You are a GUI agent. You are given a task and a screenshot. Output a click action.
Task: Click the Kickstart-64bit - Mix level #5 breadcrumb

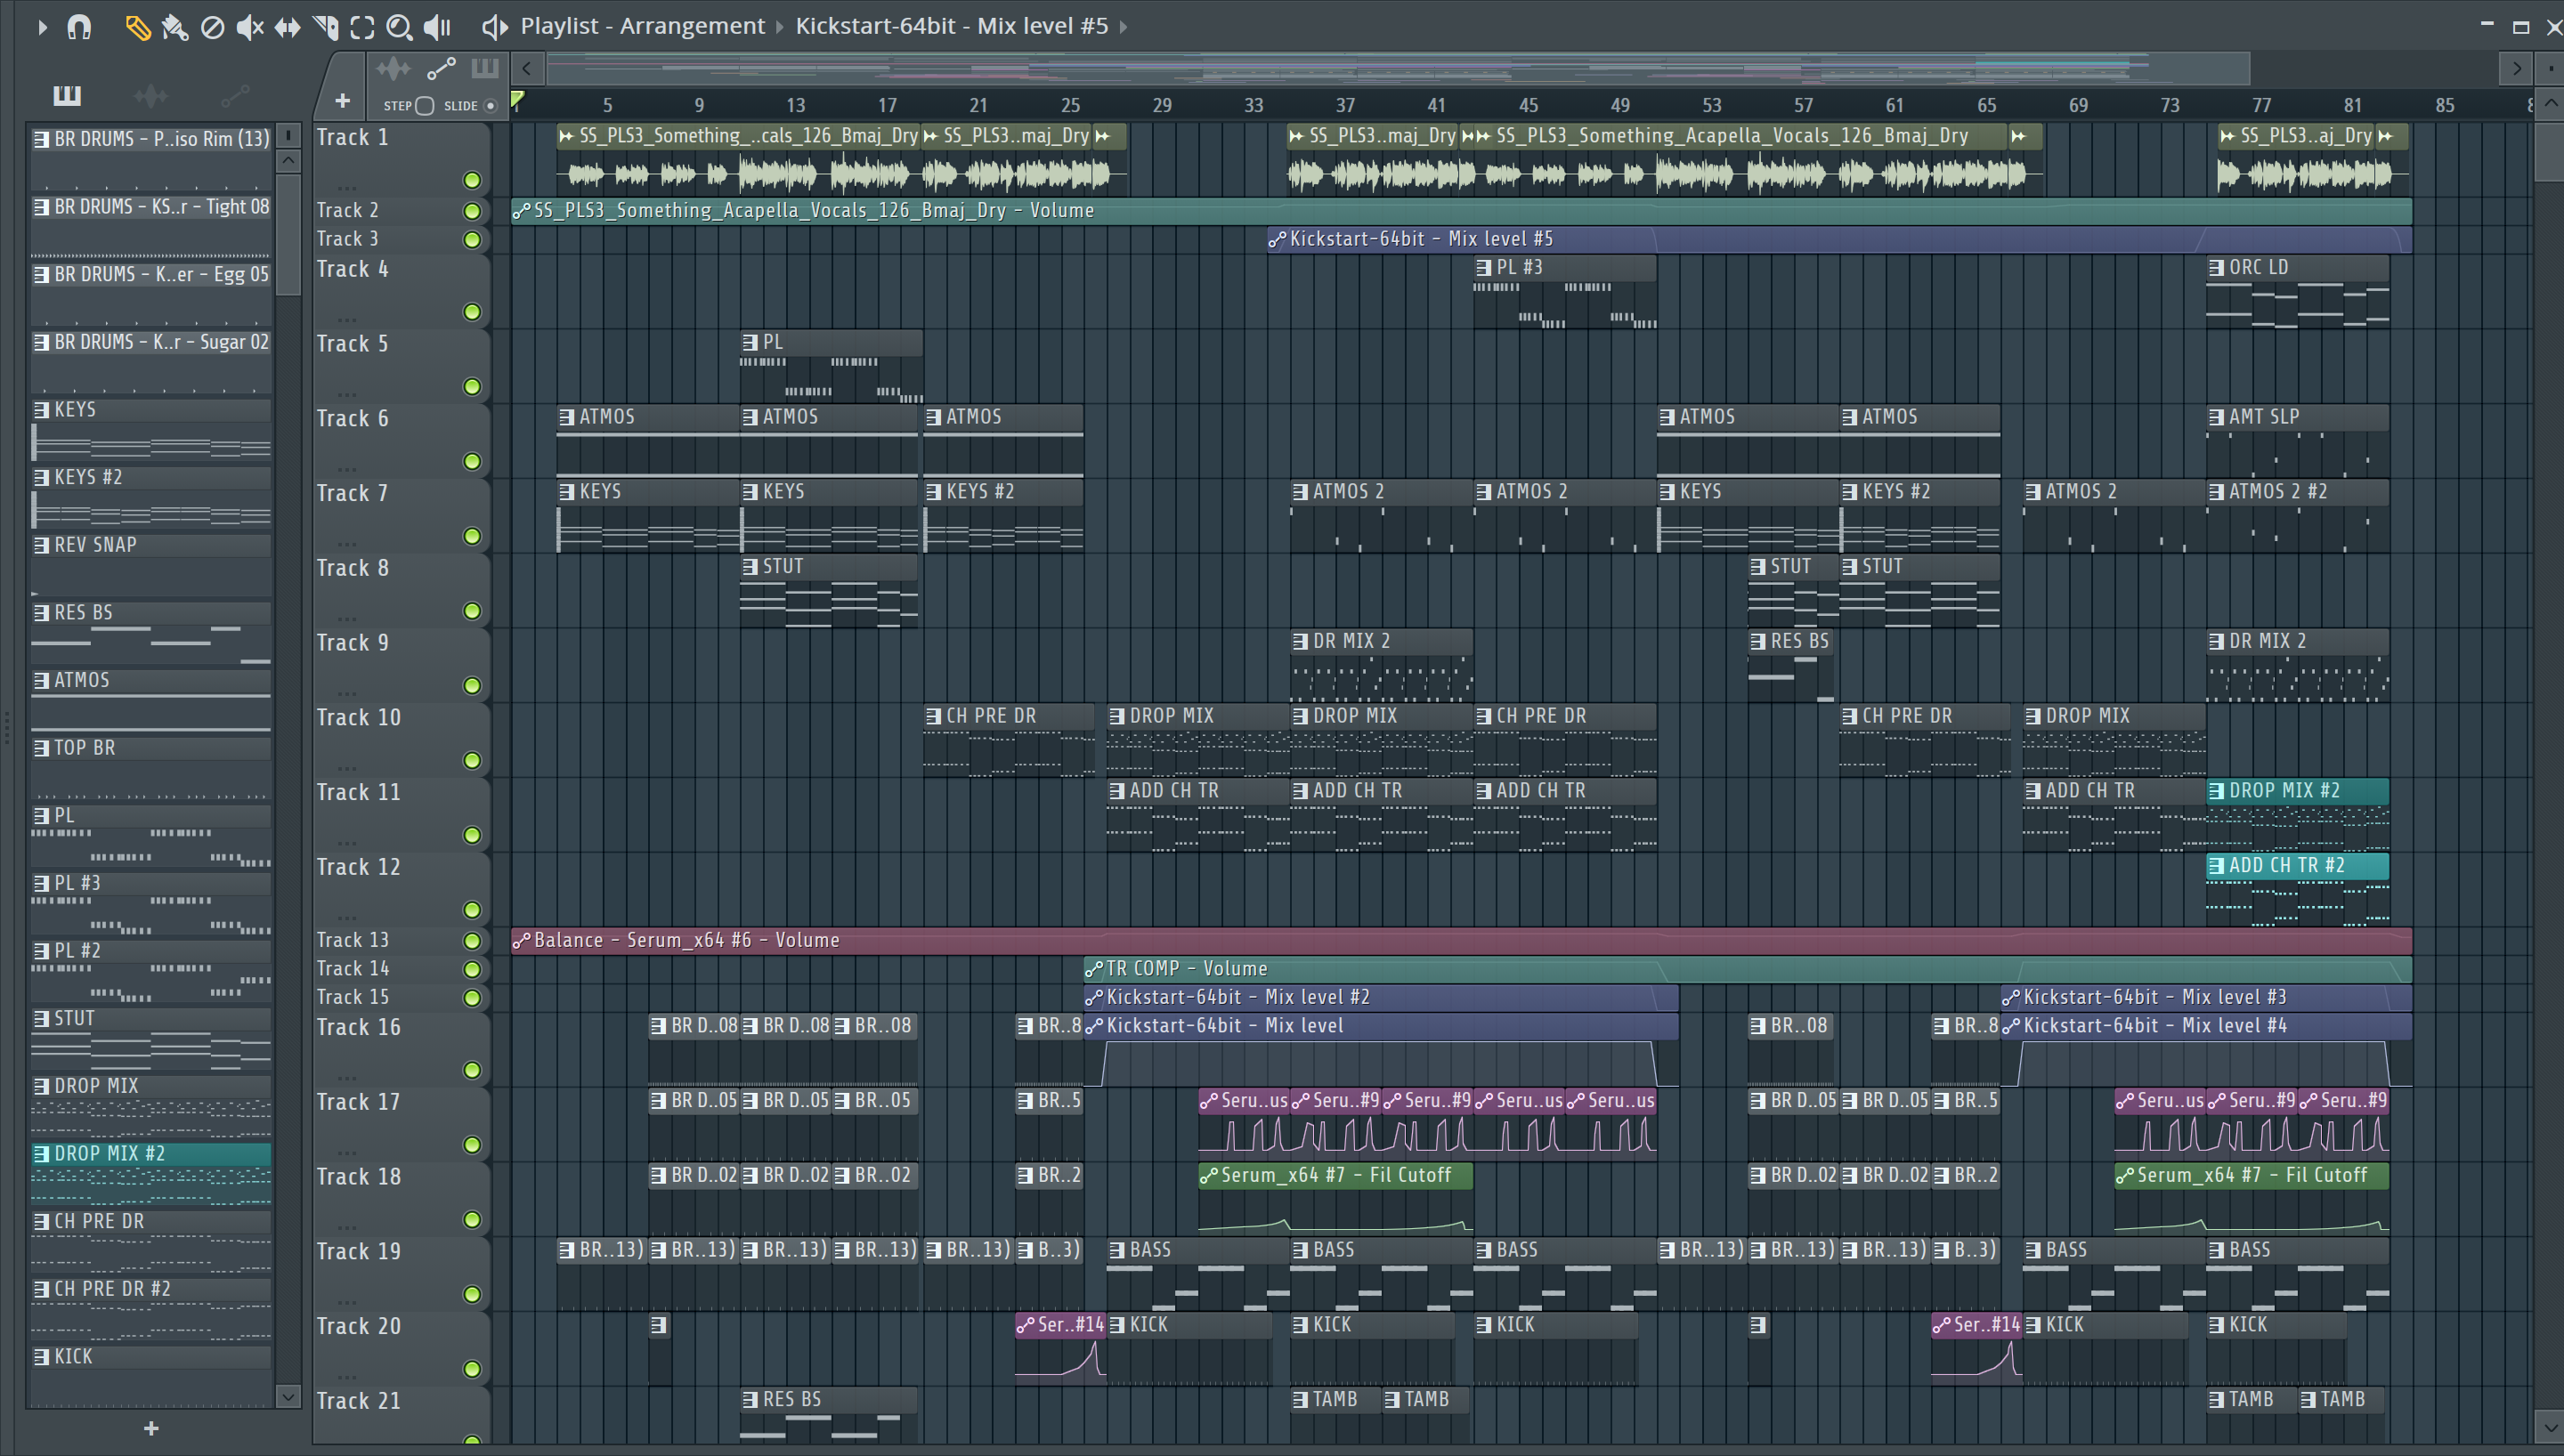tap(951, 26)
